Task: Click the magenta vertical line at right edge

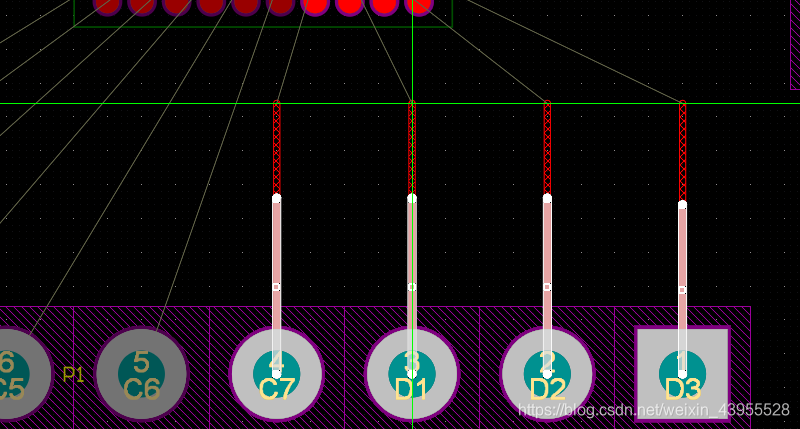Action: [791, 45]
